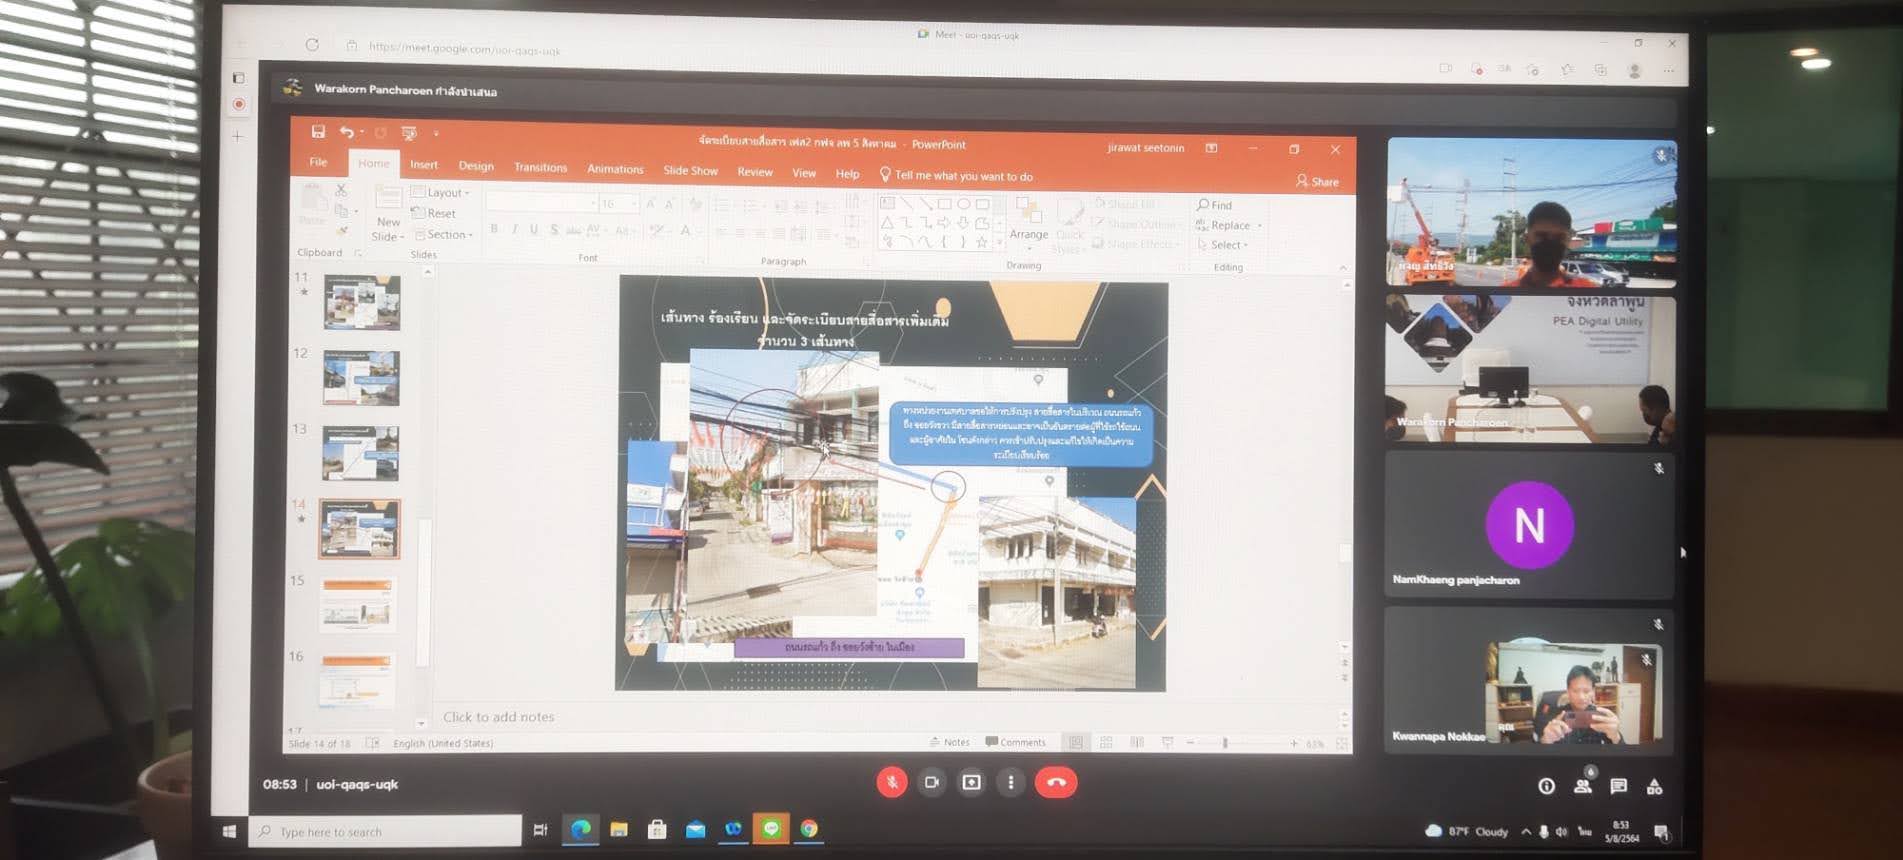Click the Present now button in Meet
Image resolution: width=1903 pixels, height=860 pixels.
971,782
